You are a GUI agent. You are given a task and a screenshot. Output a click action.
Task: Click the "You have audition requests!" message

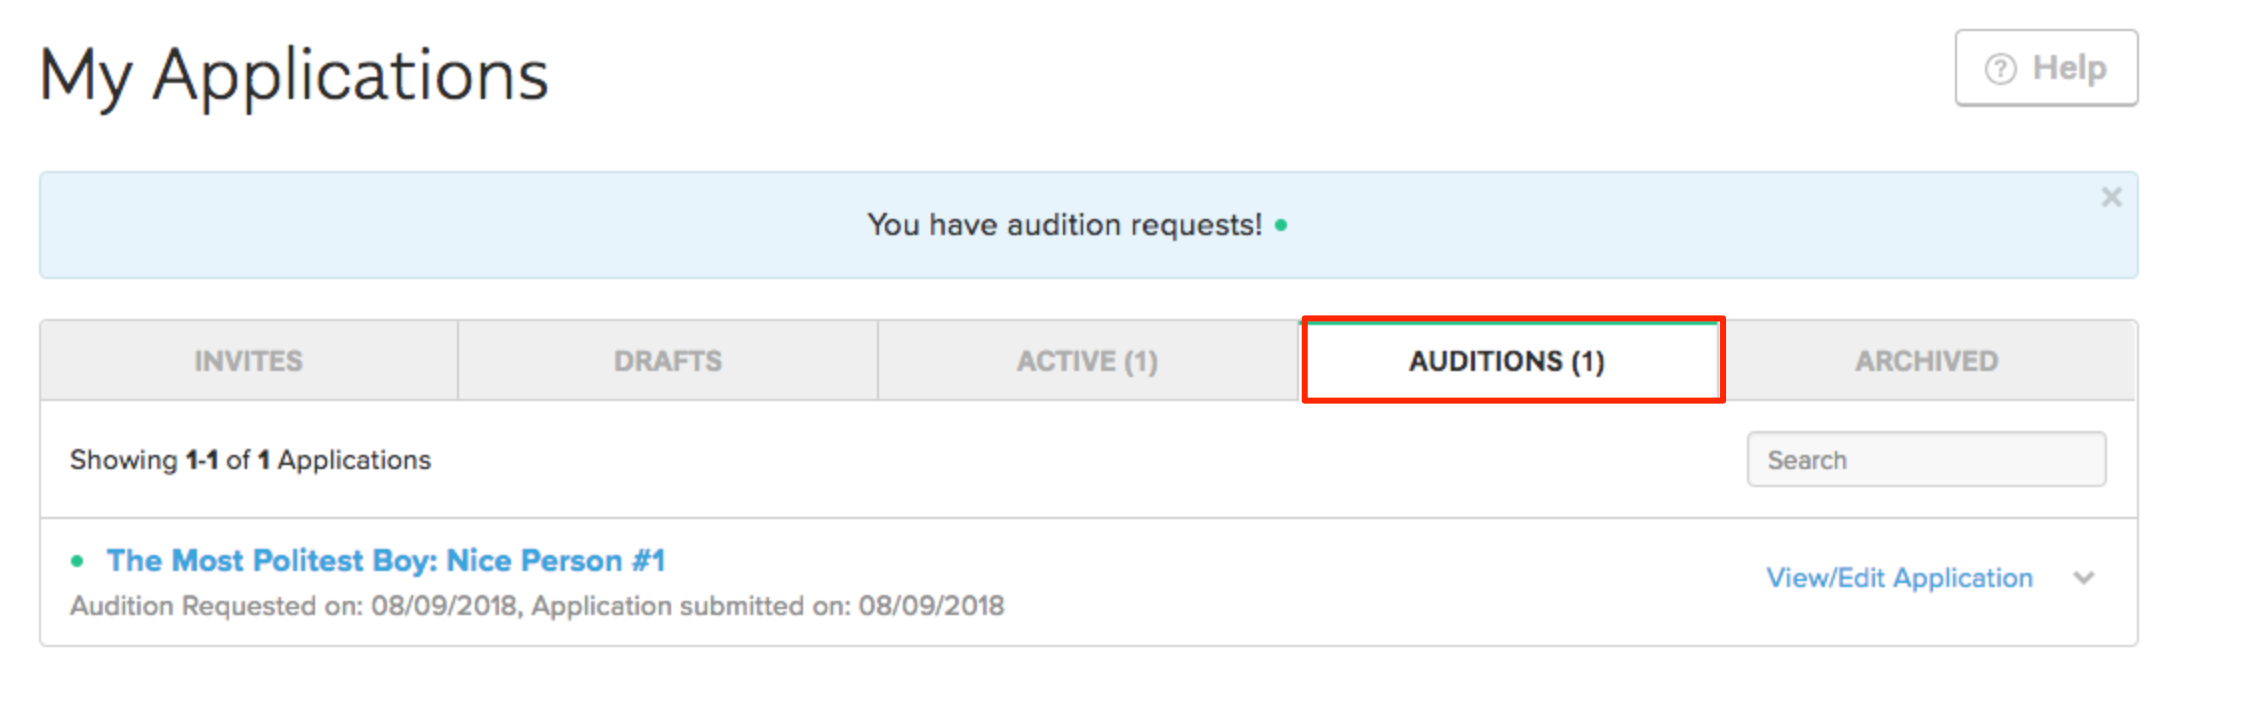click(x=1064, y=225)
